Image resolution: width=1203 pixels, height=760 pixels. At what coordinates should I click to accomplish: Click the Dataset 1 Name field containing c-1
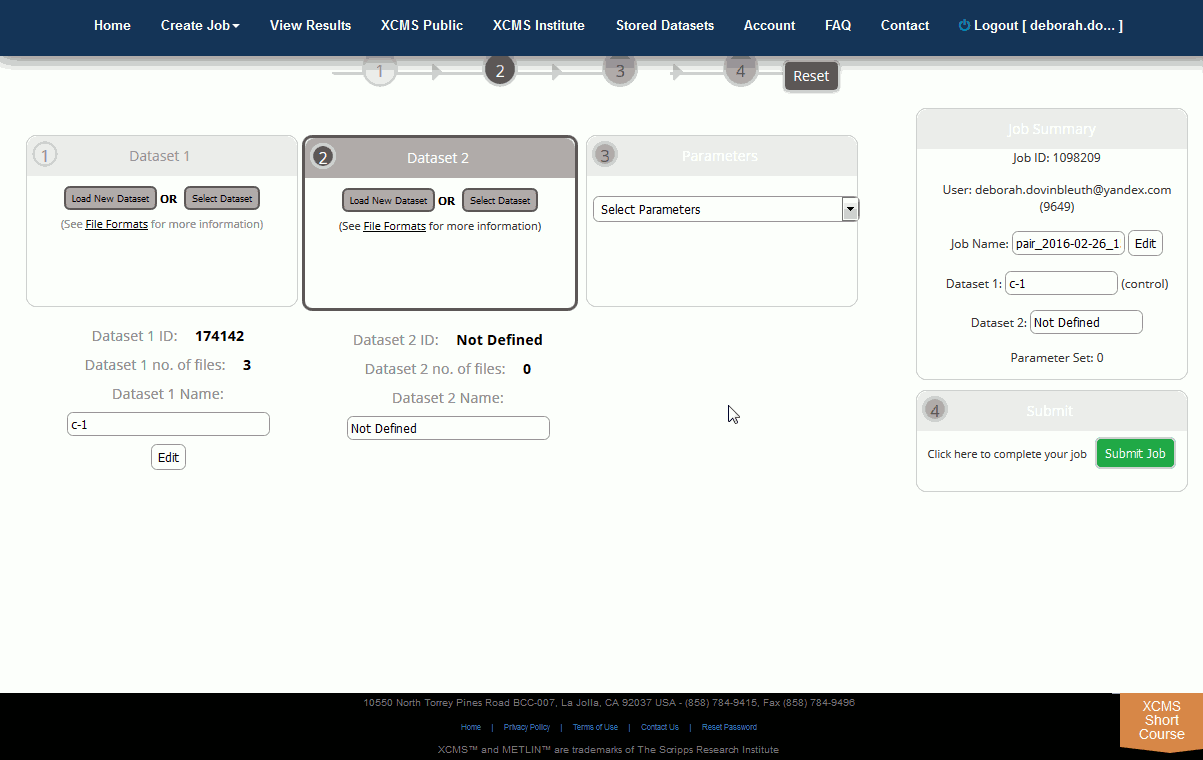tap(168, 424)
